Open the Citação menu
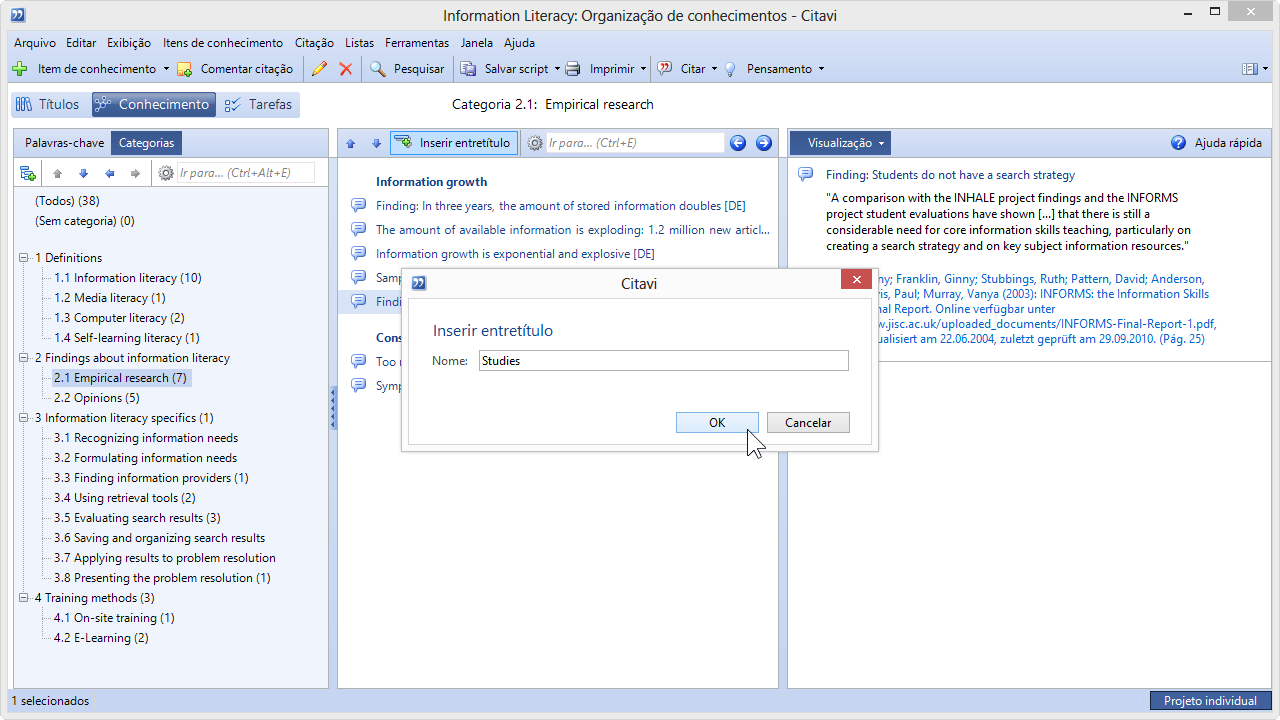 click(x=314, y=43)
